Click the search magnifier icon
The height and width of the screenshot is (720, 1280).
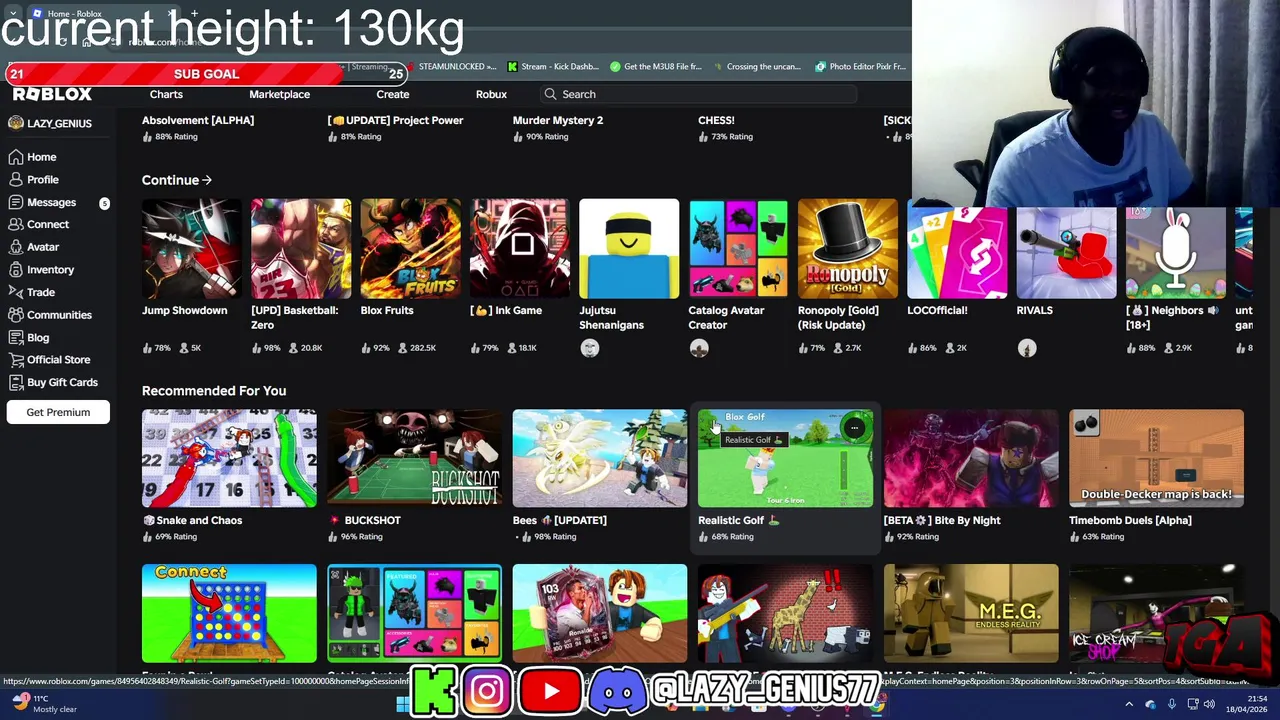pyautogui.click(x=550, y=94)
